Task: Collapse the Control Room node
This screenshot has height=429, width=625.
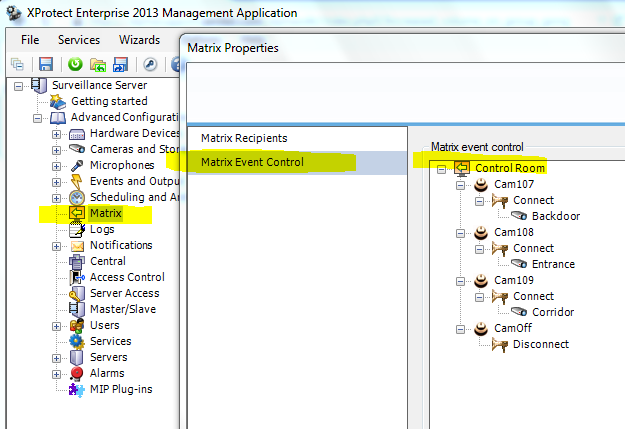Action: 441,168
